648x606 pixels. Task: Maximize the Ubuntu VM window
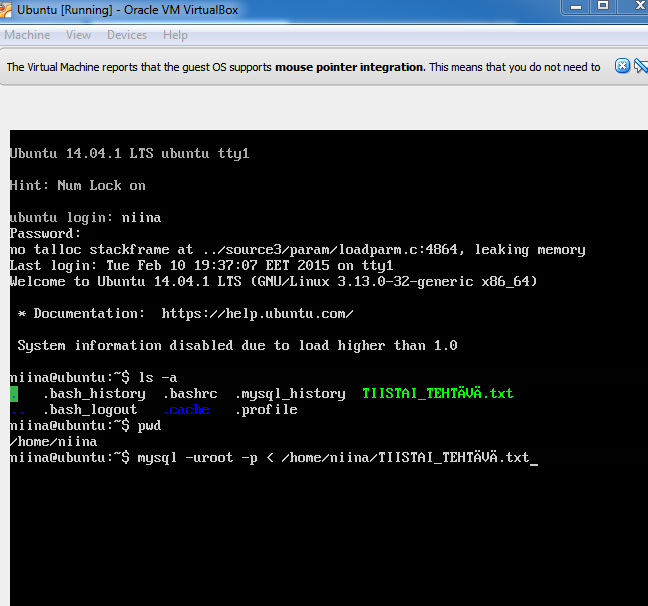(x=602, y=7)
